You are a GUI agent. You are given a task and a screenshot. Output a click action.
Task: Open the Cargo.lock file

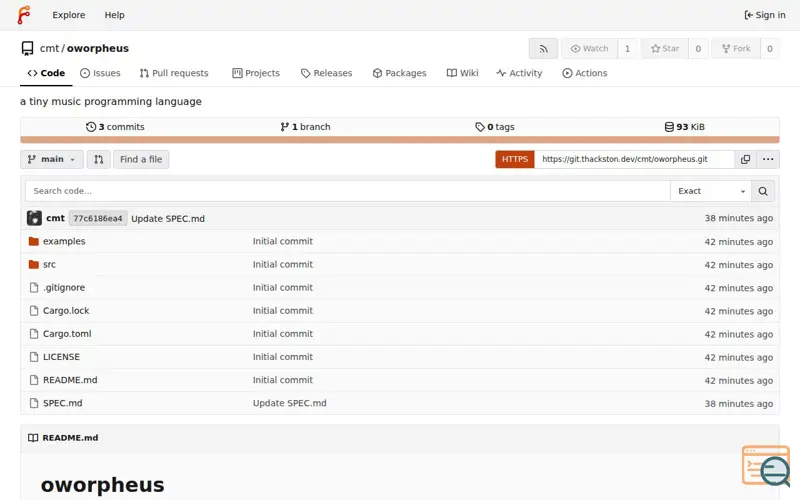click(x=66, y=311)
